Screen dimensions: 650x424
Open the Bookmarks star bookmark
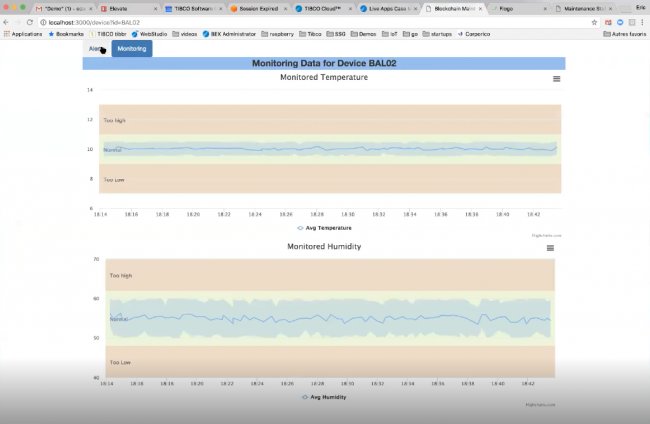(x=66, y=34)
